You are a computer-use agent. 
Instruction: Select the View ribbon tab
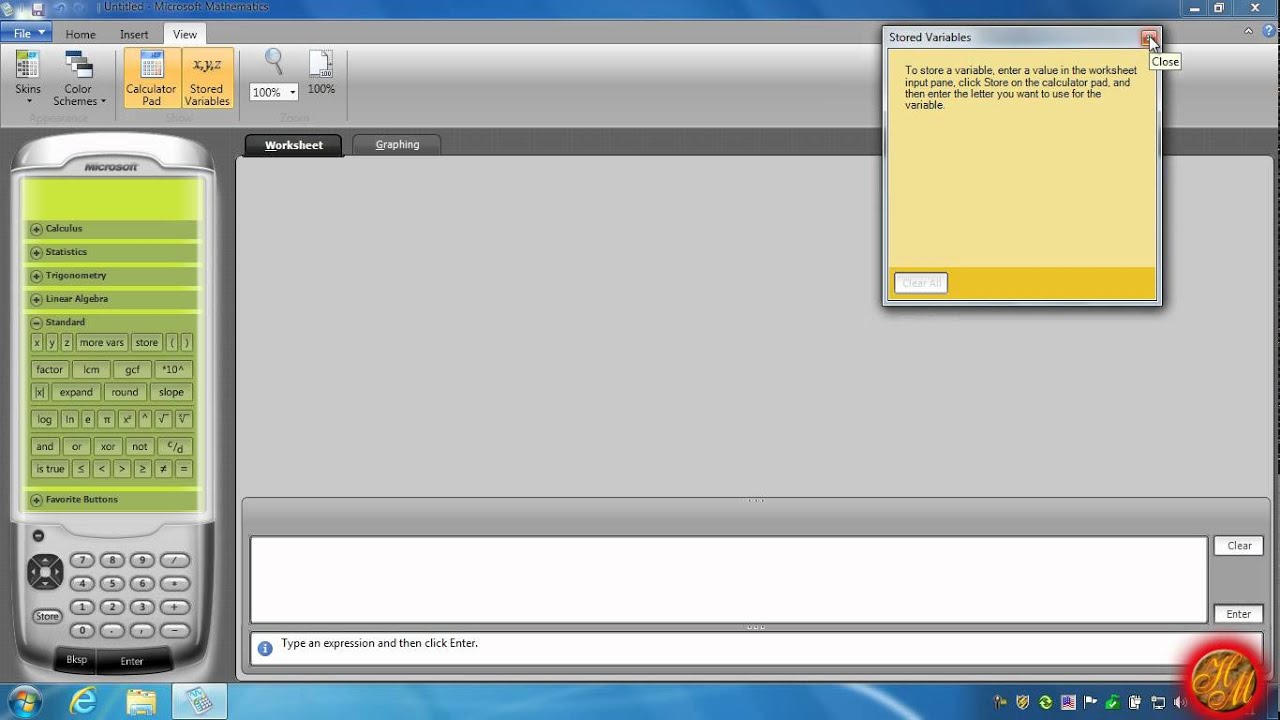[185, 34]
